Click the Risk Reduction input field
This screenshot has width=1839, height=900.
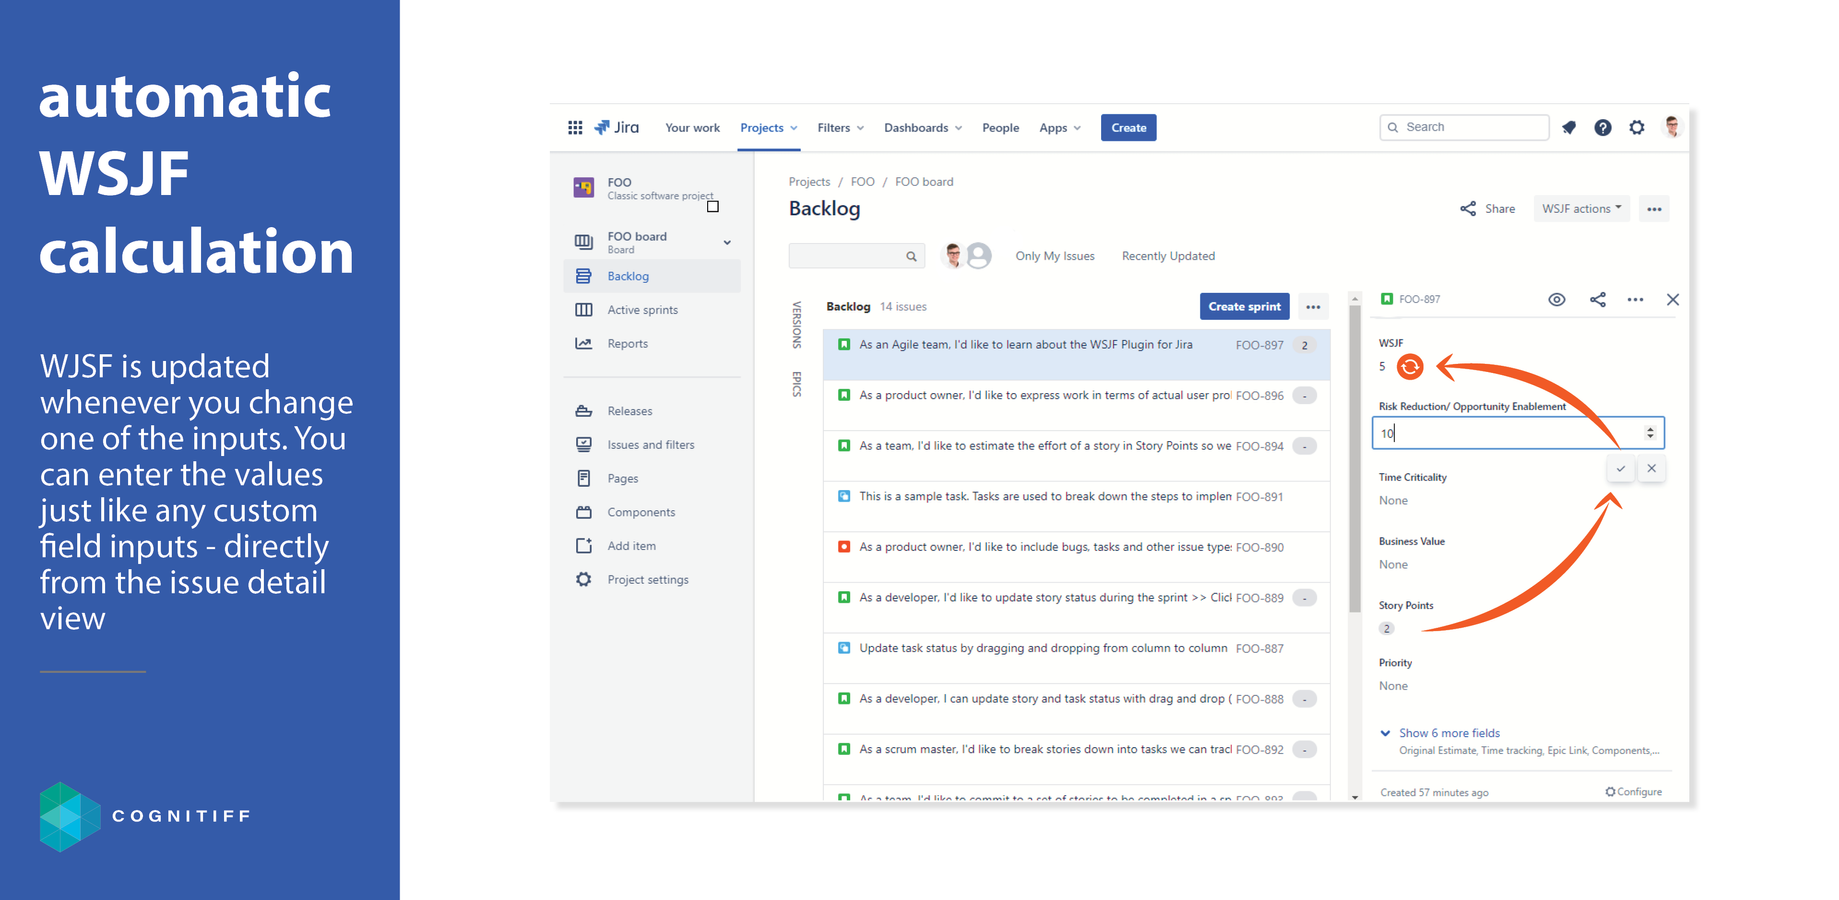tap(1518, 433)
